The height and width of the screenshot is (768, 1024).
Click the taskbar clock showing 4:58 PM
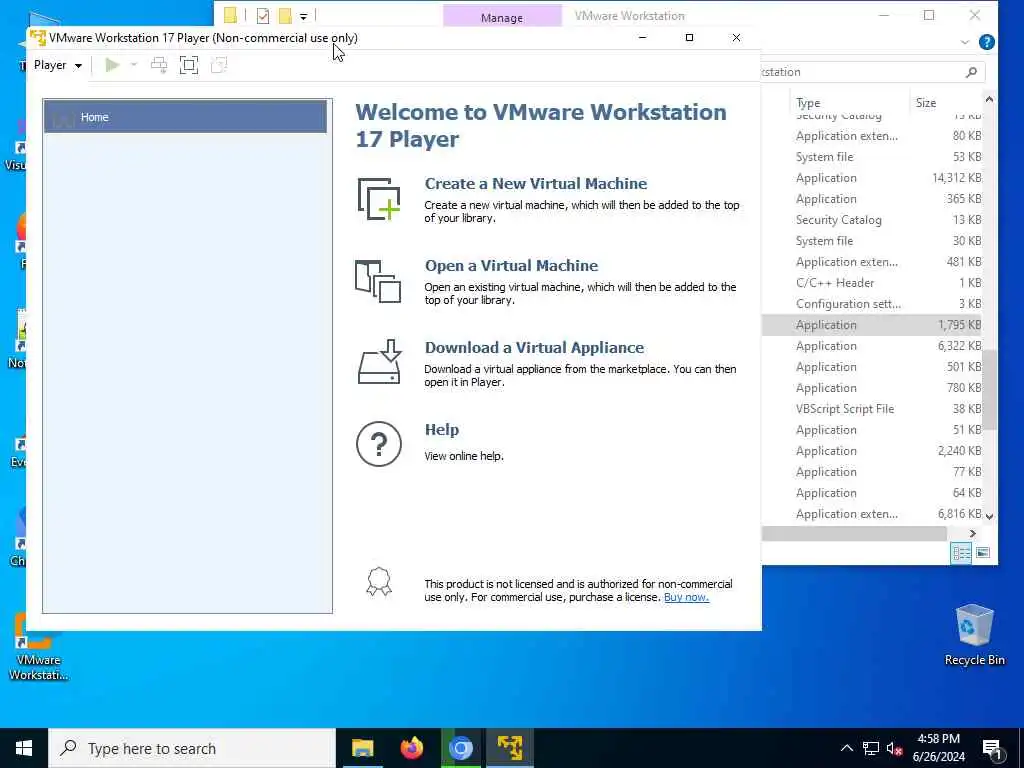(x=938, y=748)
